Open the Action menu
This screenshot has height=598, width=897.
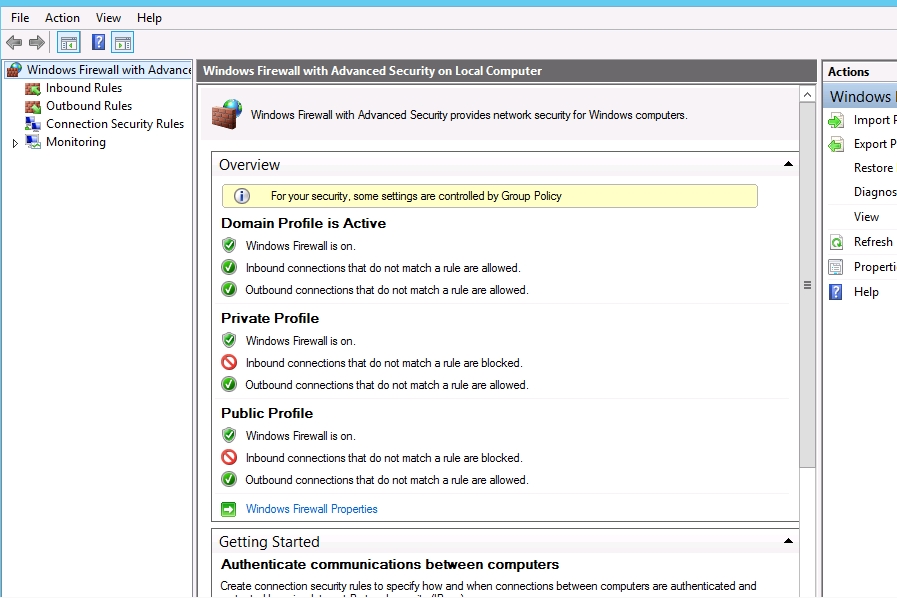coord(62,18)
